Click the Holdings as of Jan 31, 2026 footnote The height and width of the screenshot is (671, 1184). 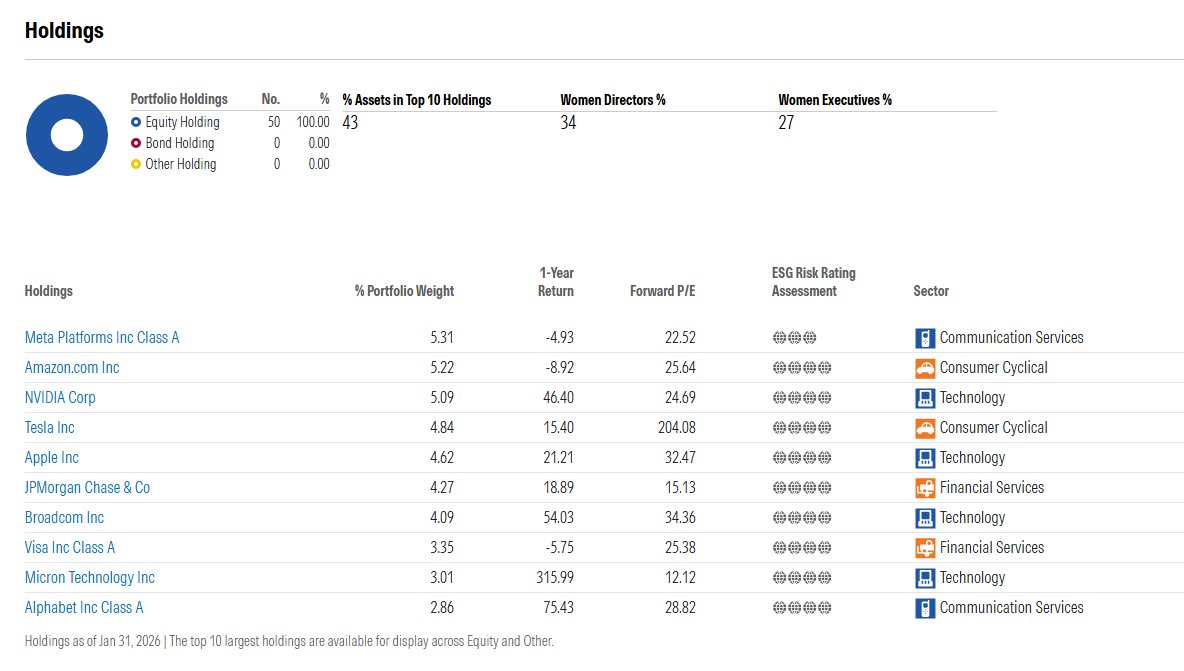click(x=289, y=642)
